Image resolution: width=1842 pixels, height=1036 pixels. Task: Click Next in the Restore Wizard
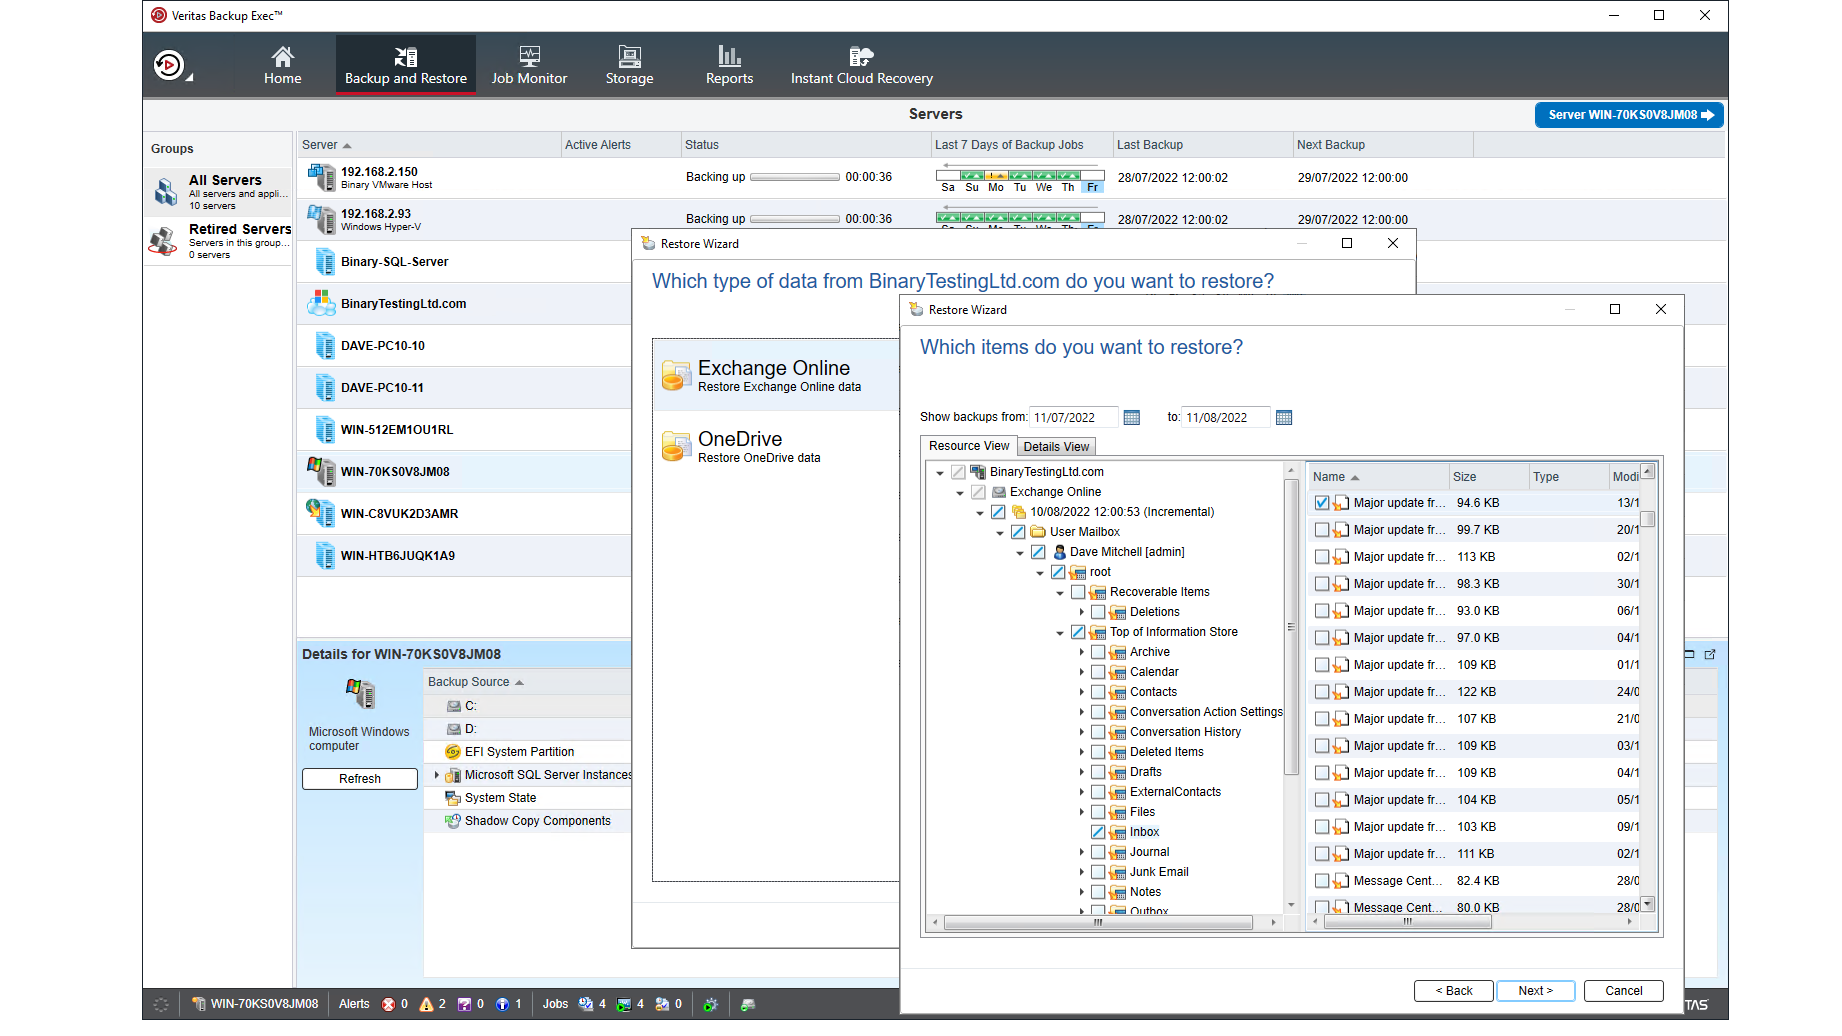[x=1535, y=990]
